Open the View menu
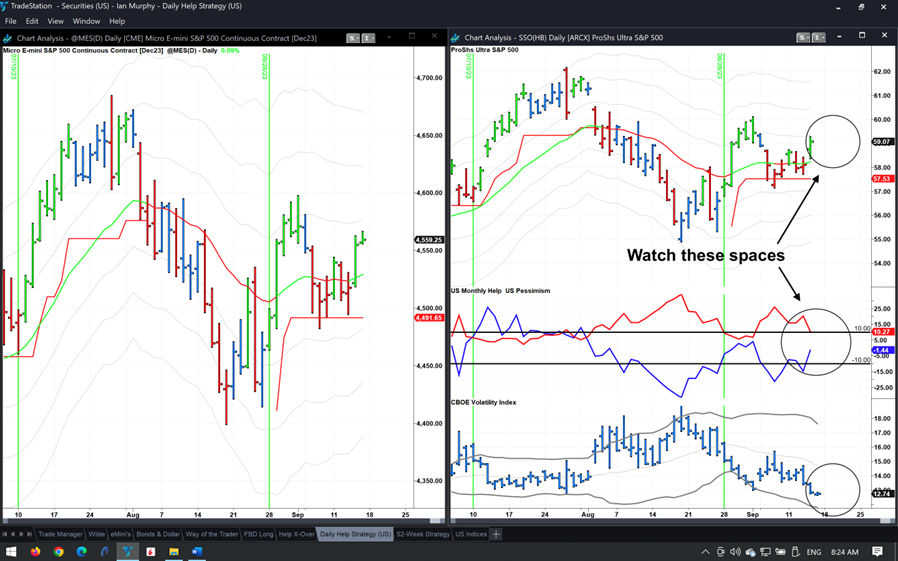898x561 pixels. 55,21
